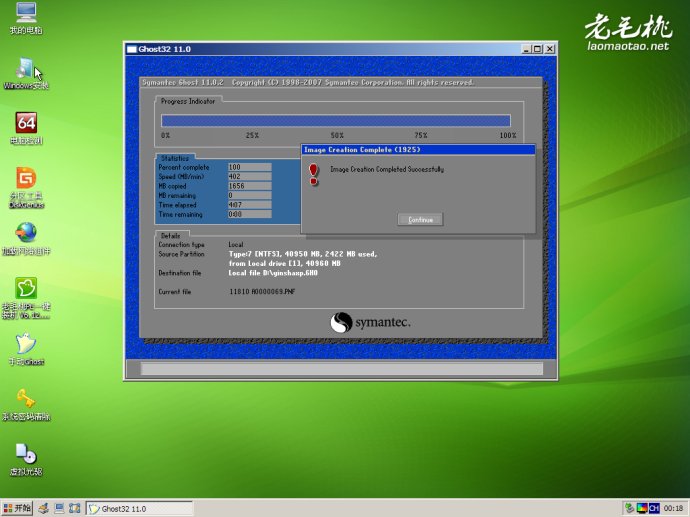
Task: Click the Ghost32 11.0 window title bar
Action: (x=300, y=48)
